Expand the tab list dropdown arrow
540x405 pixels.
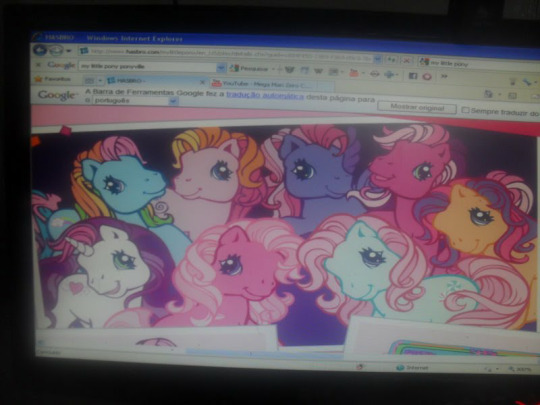tap(100, 81)
